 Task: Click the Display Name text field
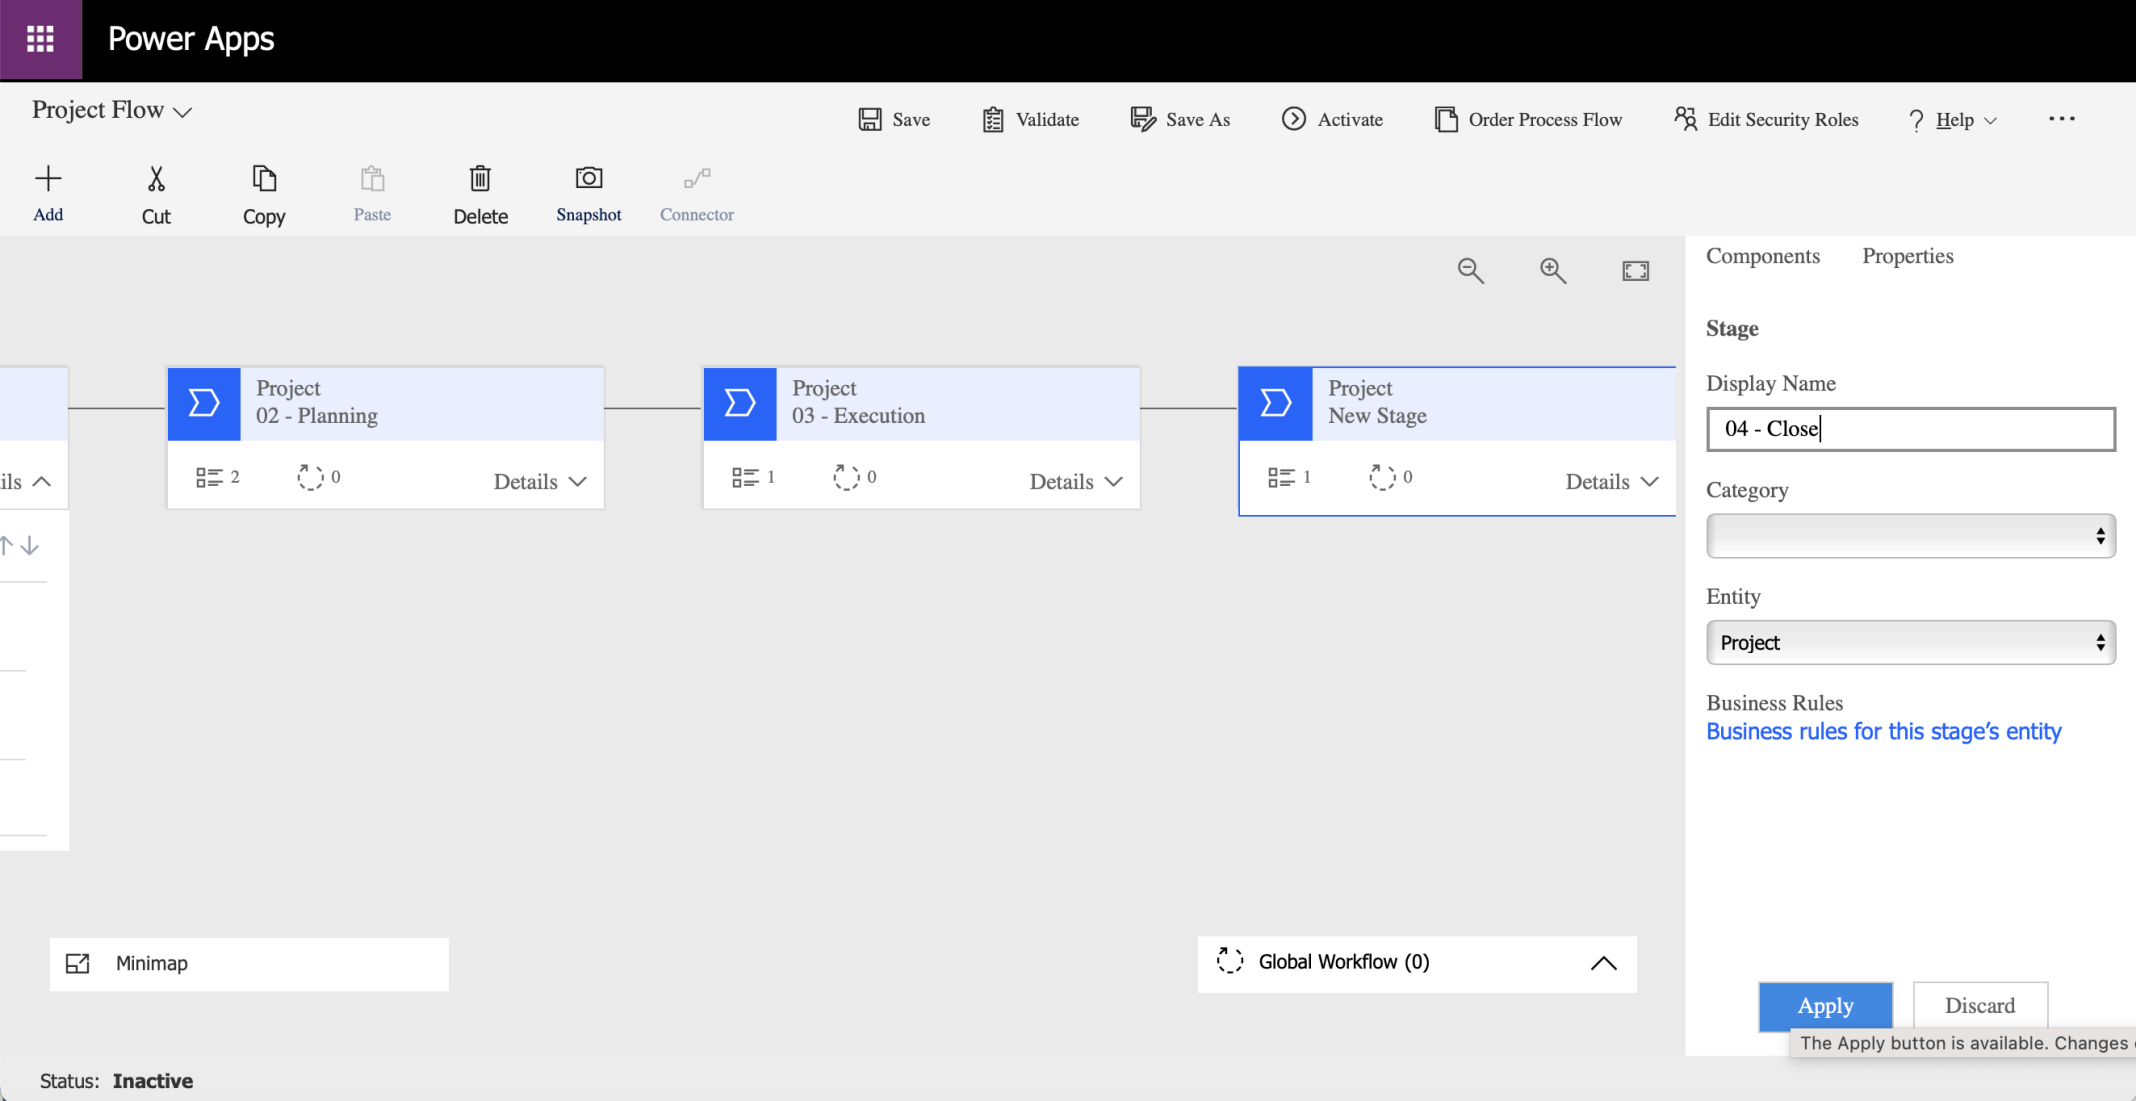(x=1910, y=429)
